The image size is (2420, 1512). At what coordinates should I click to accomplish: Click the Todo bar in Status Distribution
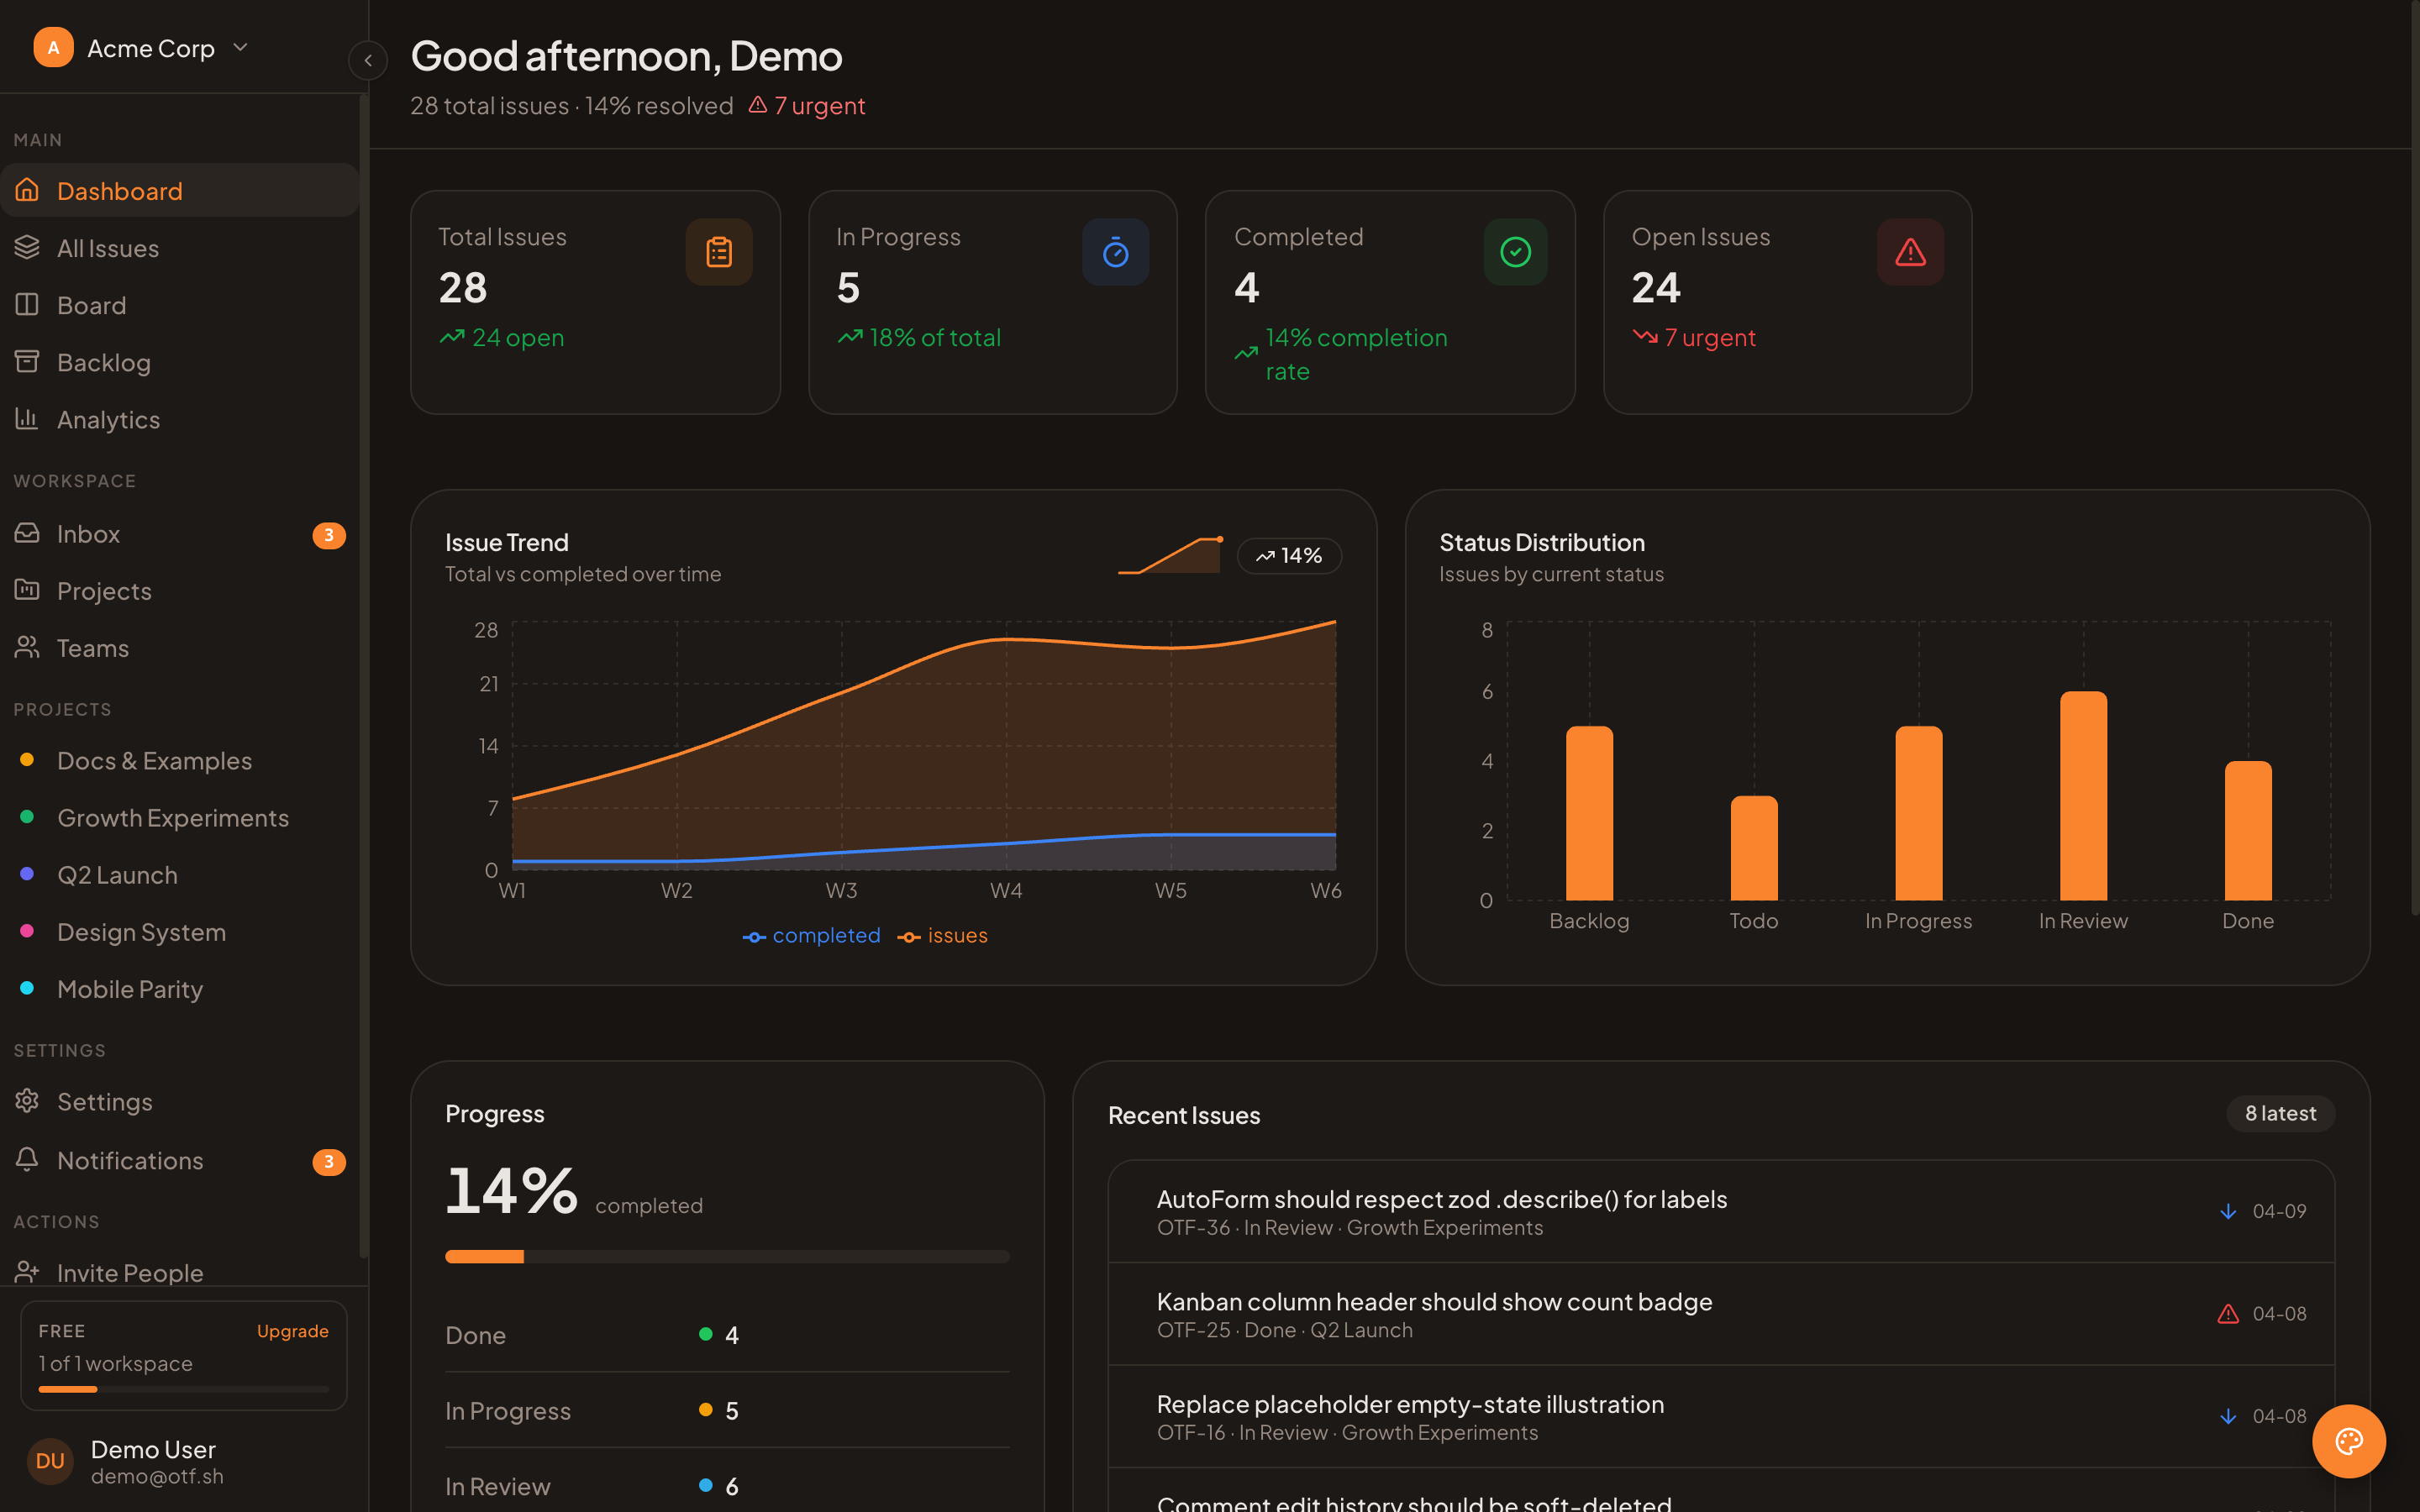(1753, 848)
